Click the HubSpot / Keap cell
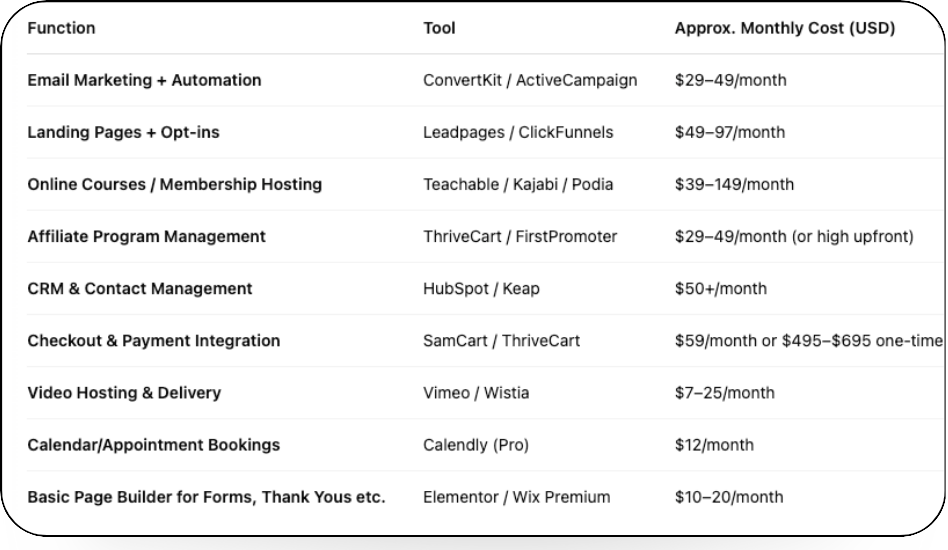948x550 pixels. [x=481, y=289]
